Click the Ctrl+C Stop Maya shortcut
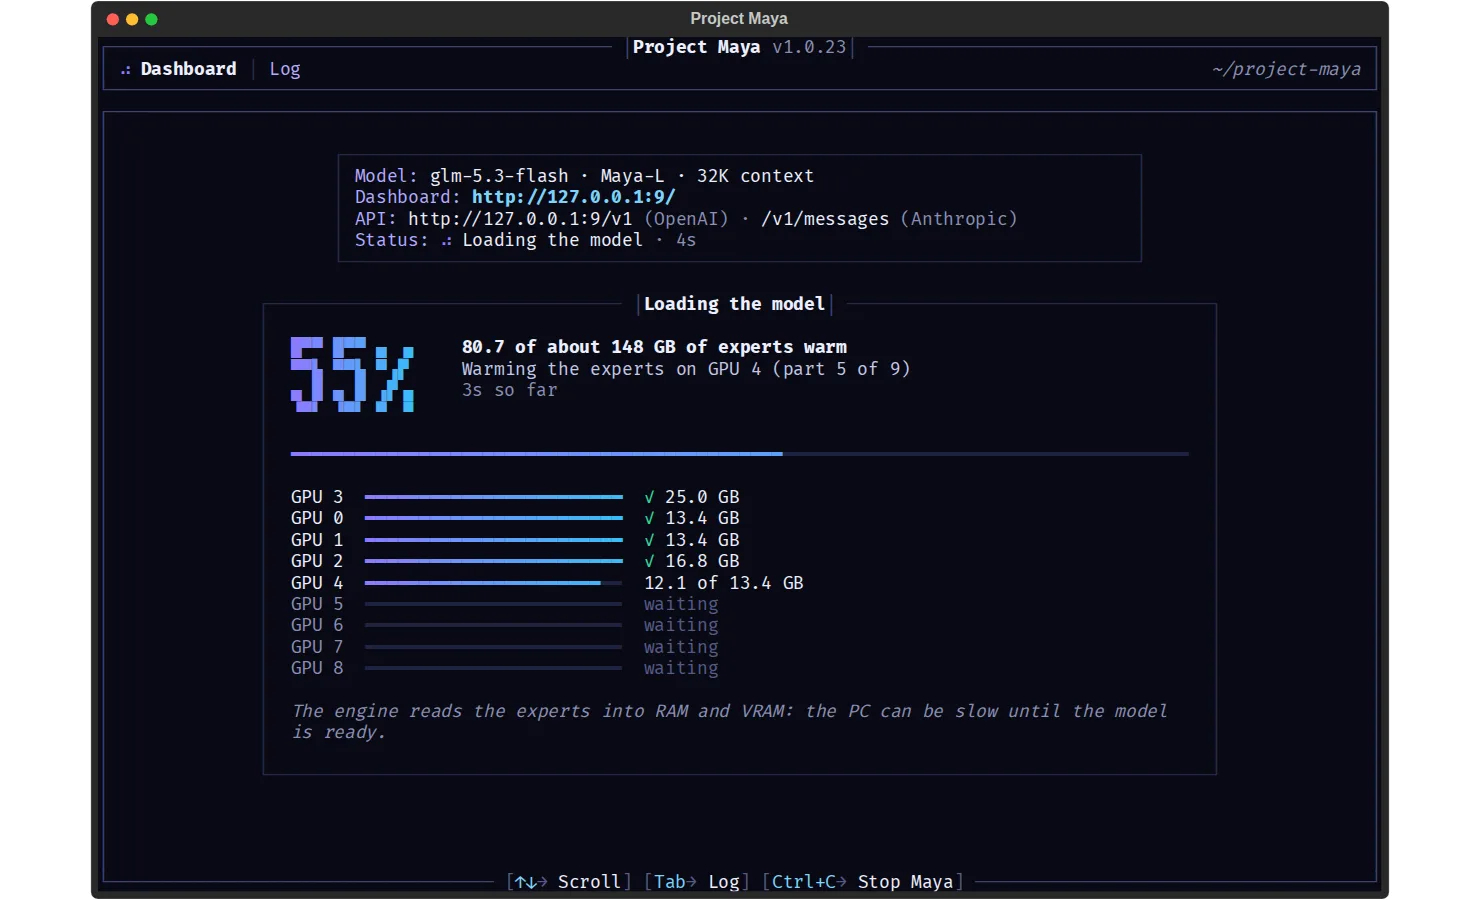 pyautogui.click(x=863, y=882)
